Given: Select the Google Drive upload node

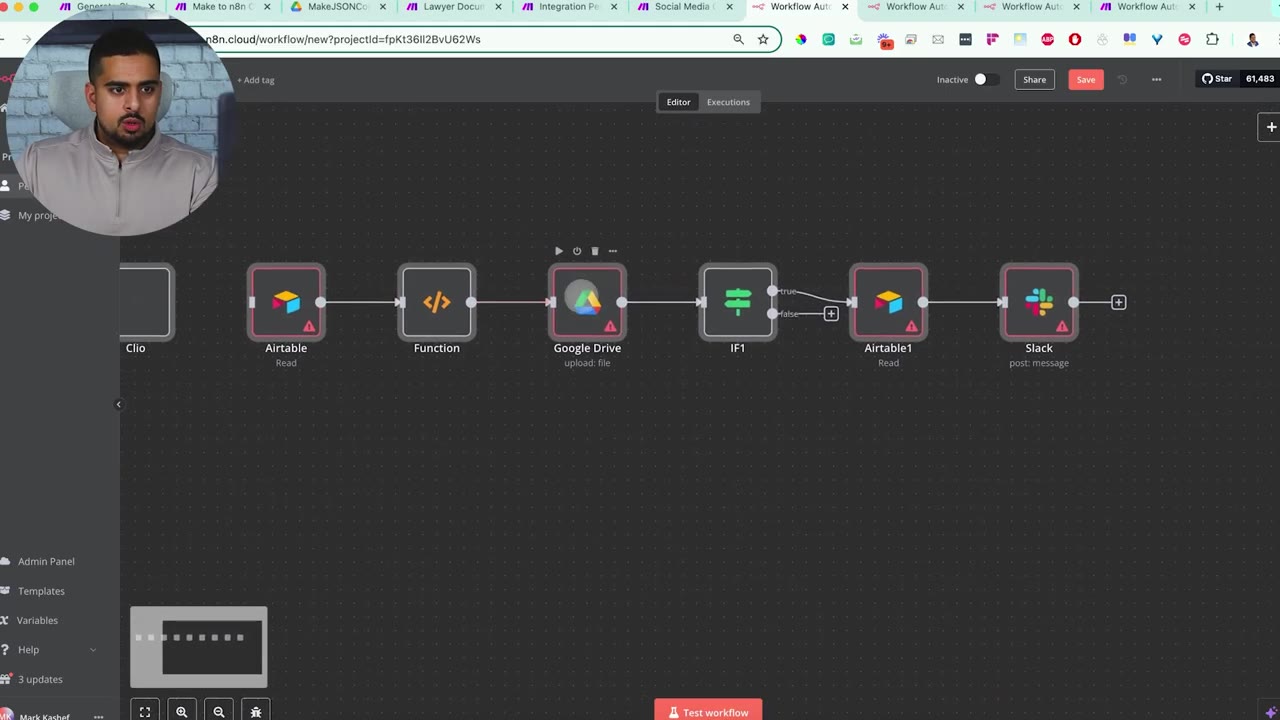Looking at the screenshot, I should pos(587,301).
